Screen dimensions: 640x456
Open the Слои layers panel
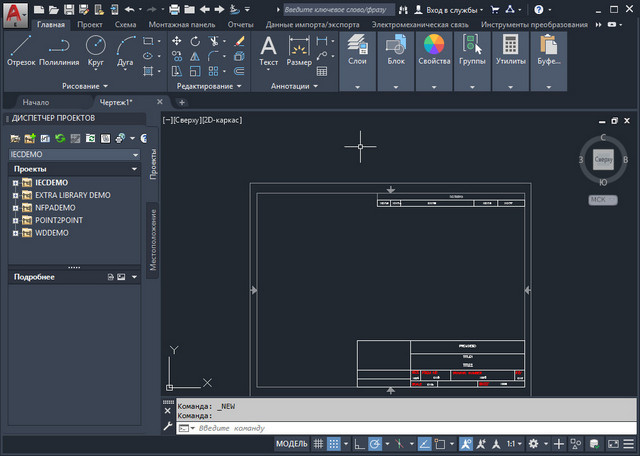point(357,51)
